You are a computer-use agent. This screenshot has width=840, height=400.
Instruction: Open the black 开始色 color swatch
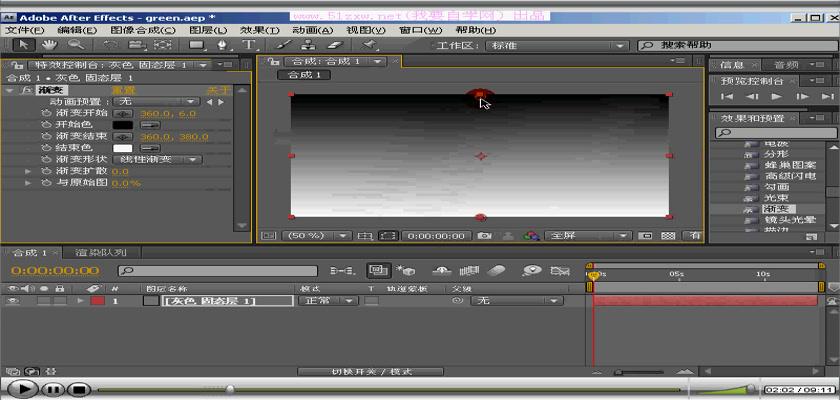pyautogui.click(x=123, y=124)
